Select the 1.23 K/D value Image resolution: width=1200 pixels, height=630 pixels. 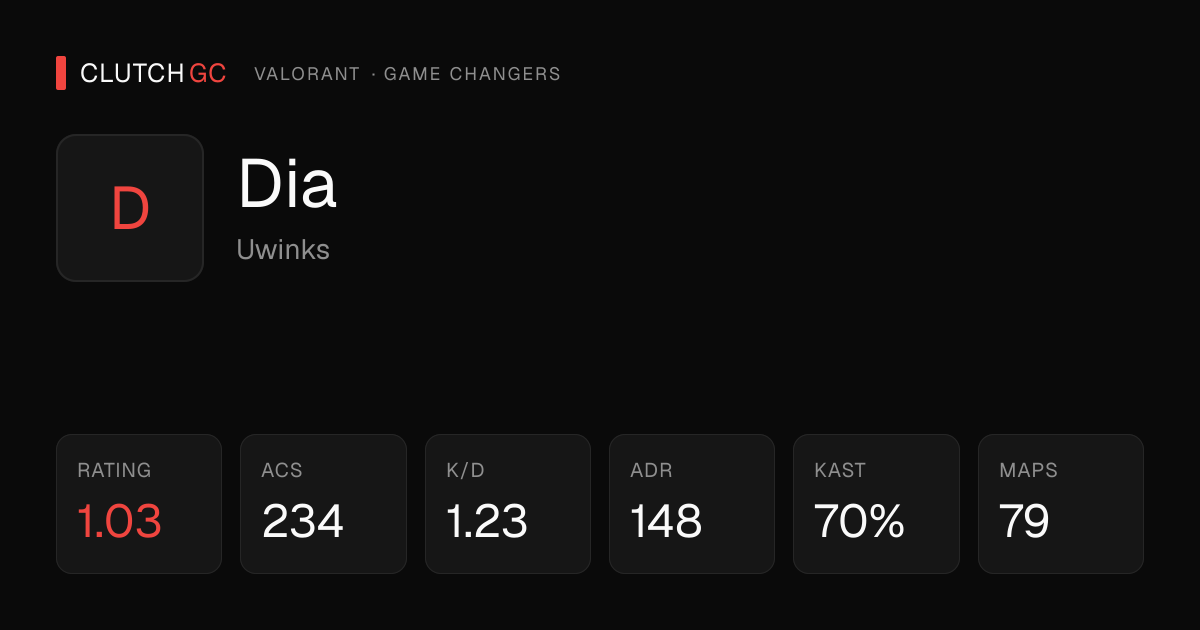tap(487, 521)
